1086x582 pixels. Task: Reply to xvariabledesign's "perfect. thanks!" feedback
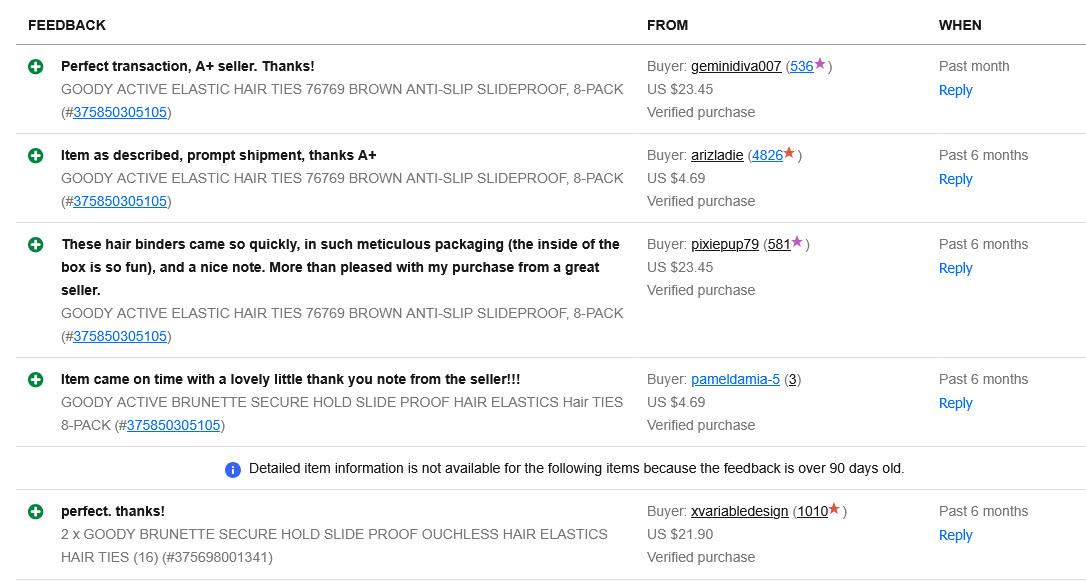pyautogui.click(x=955, y=536)
